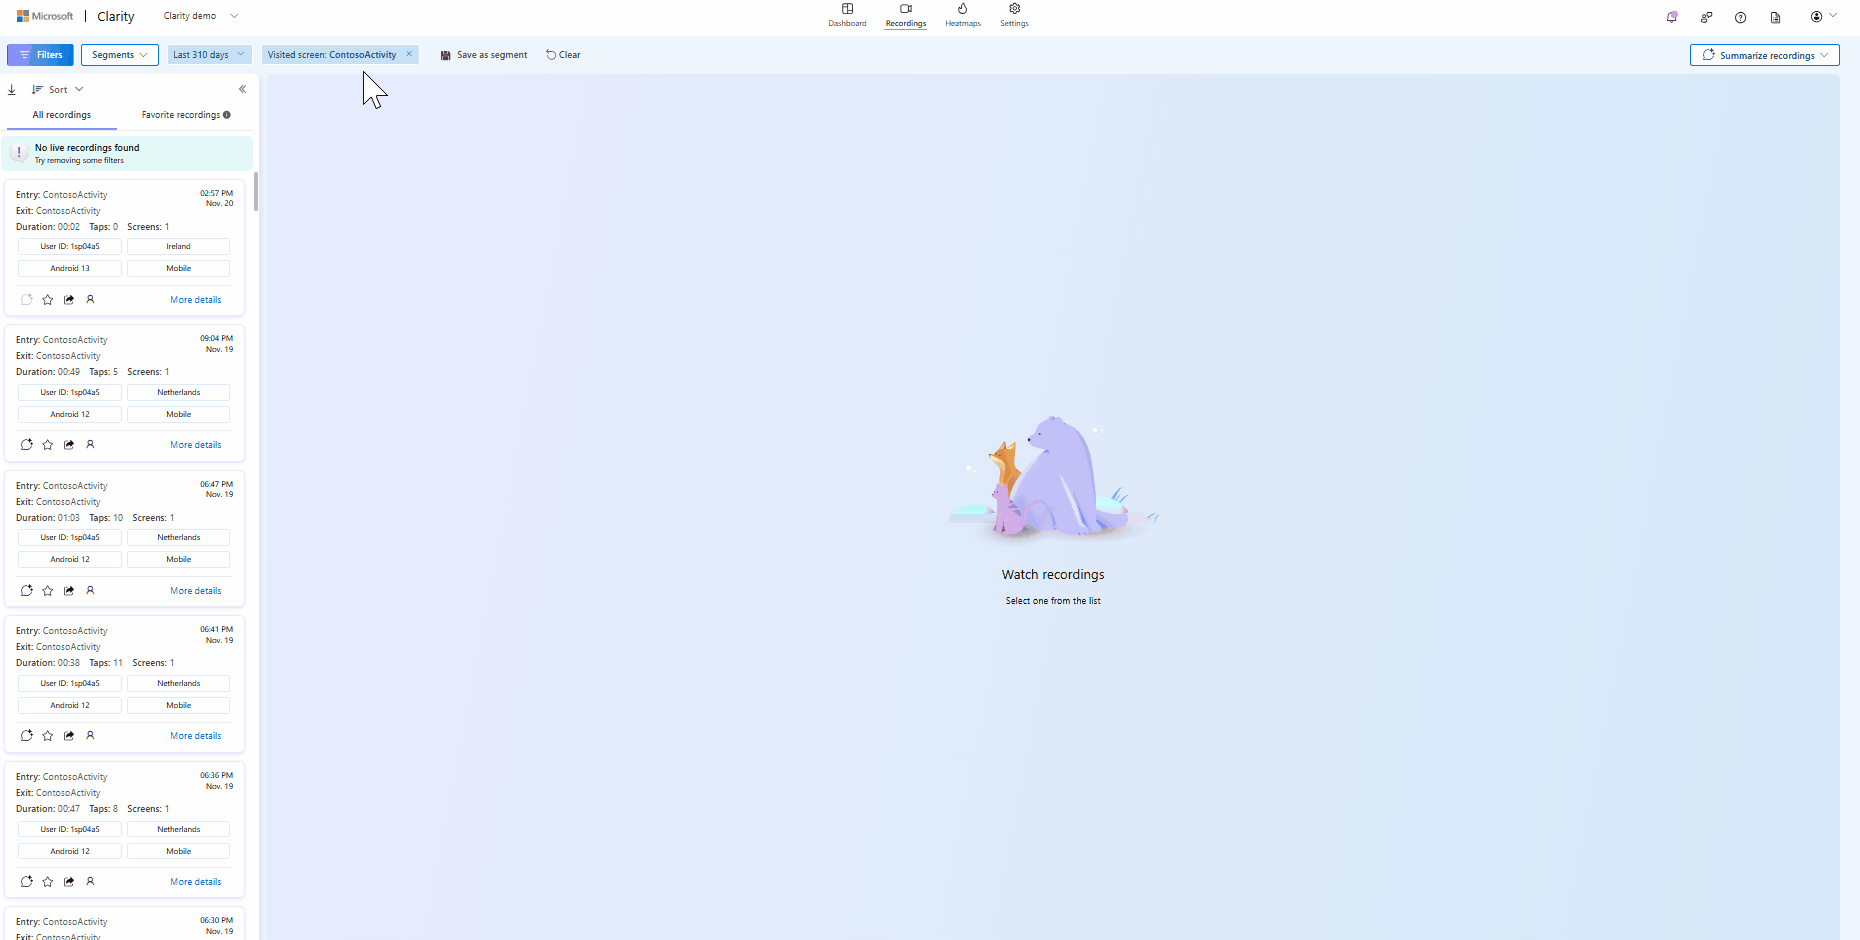Image resolution: width=1860 pixels, height=940 pixels.
Task: Share the 06:47 PM Nov. 19 recording
Action: click(x=69, y=590)
